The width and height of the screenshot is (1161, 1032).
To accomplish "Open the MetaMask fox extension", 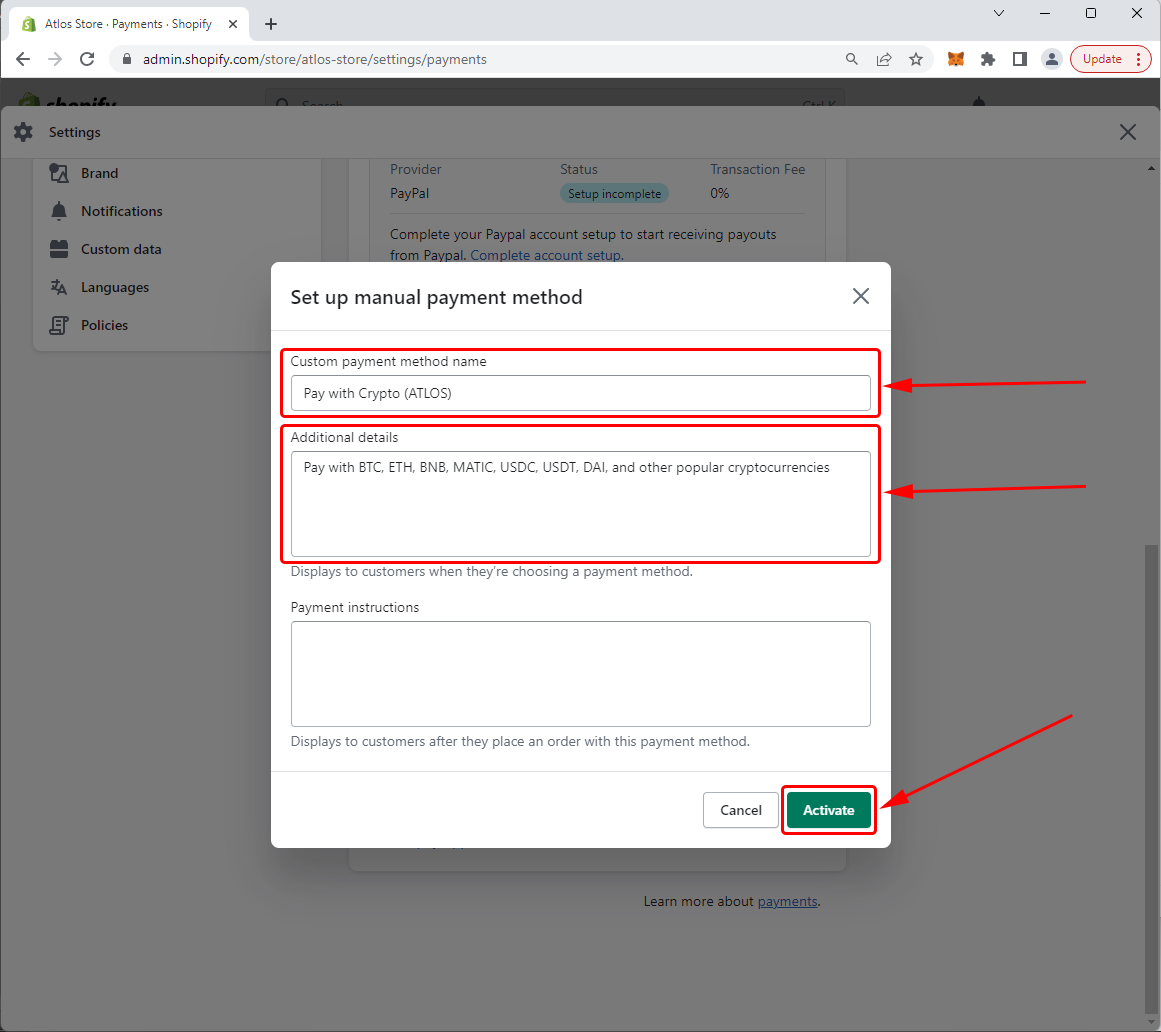I will click(956, 59).
